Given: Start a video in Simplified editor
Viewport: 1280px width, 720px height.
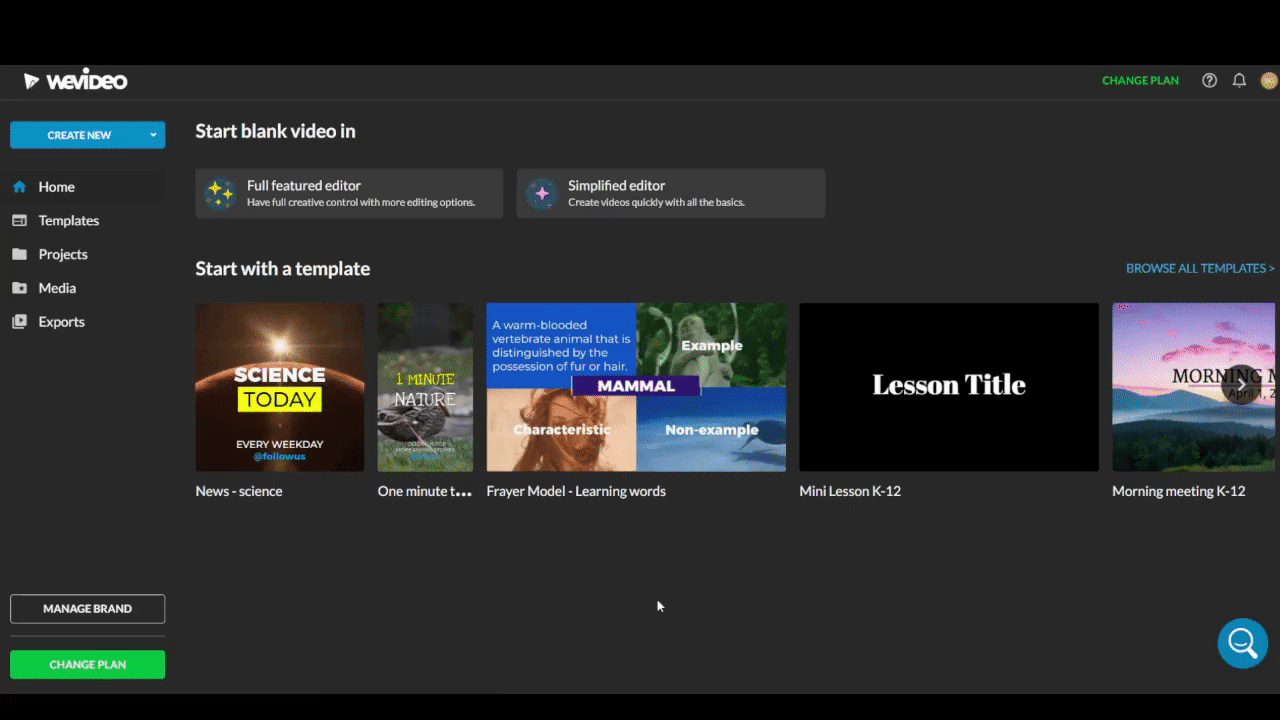Looking at the screenshot, I should [671, 193].
